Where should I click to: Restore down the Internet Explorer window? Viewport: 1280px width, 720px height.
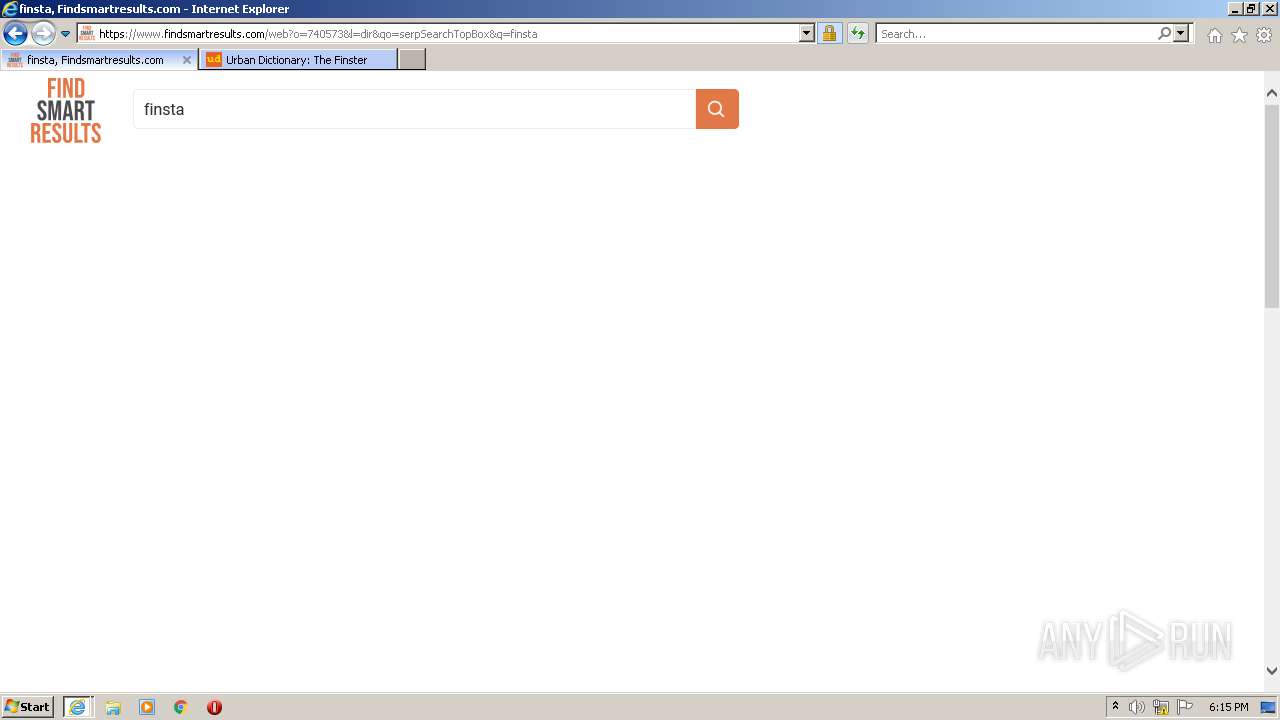pyautogui.click(x=1252, y=8)
